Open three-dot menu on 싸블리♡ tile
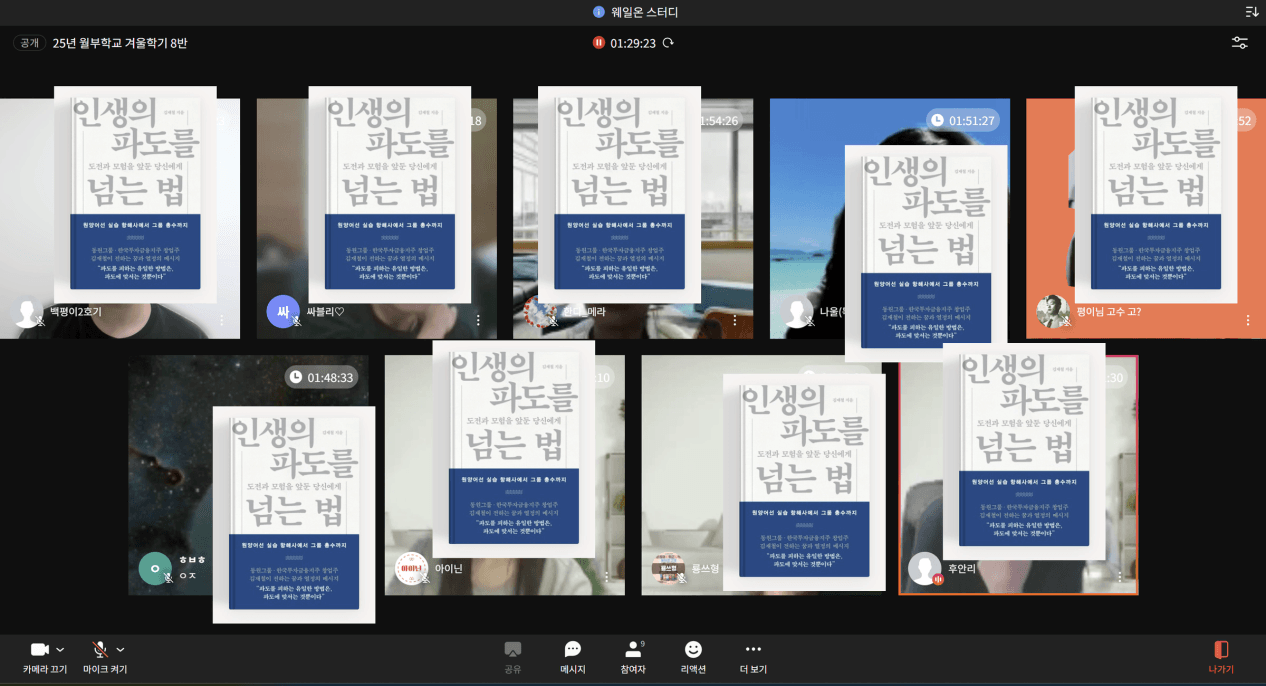Screen dimensions: 1266x686 pos(478,320)
